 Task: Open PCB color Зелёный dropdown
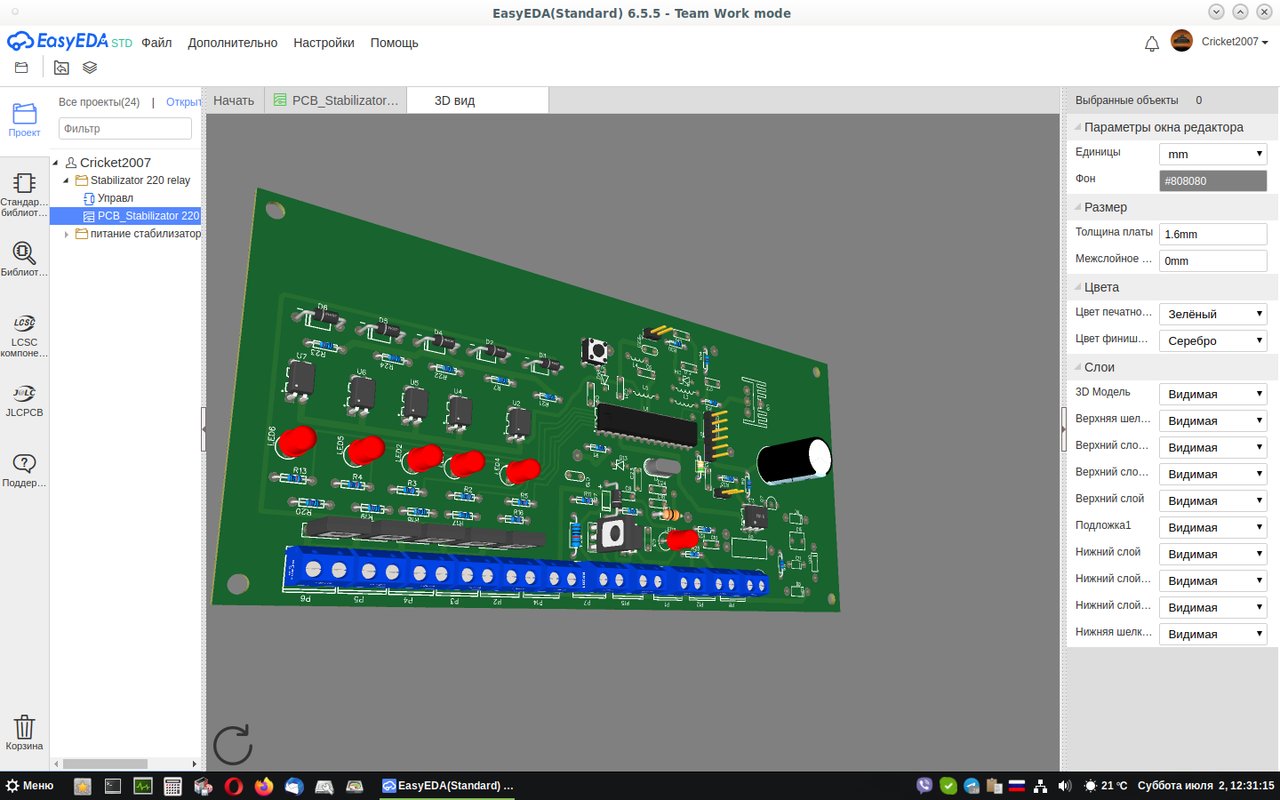(x=1212, y=314)
